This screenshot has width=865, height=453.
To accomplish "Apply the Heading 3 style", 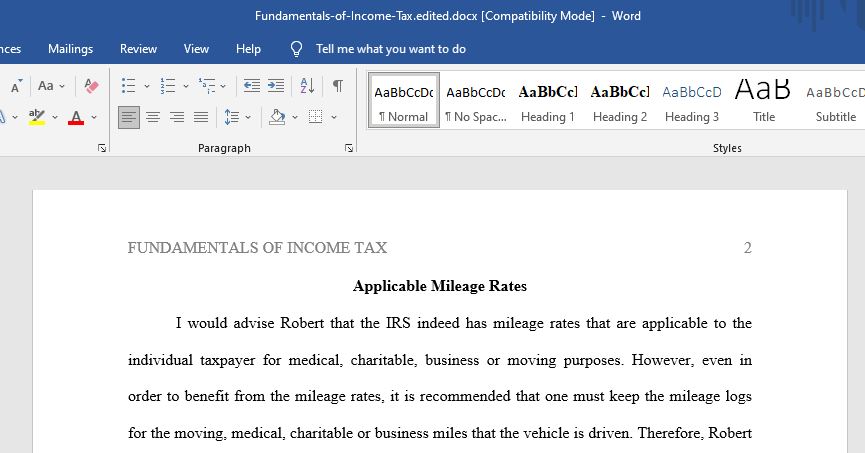I will pos(692,100).
